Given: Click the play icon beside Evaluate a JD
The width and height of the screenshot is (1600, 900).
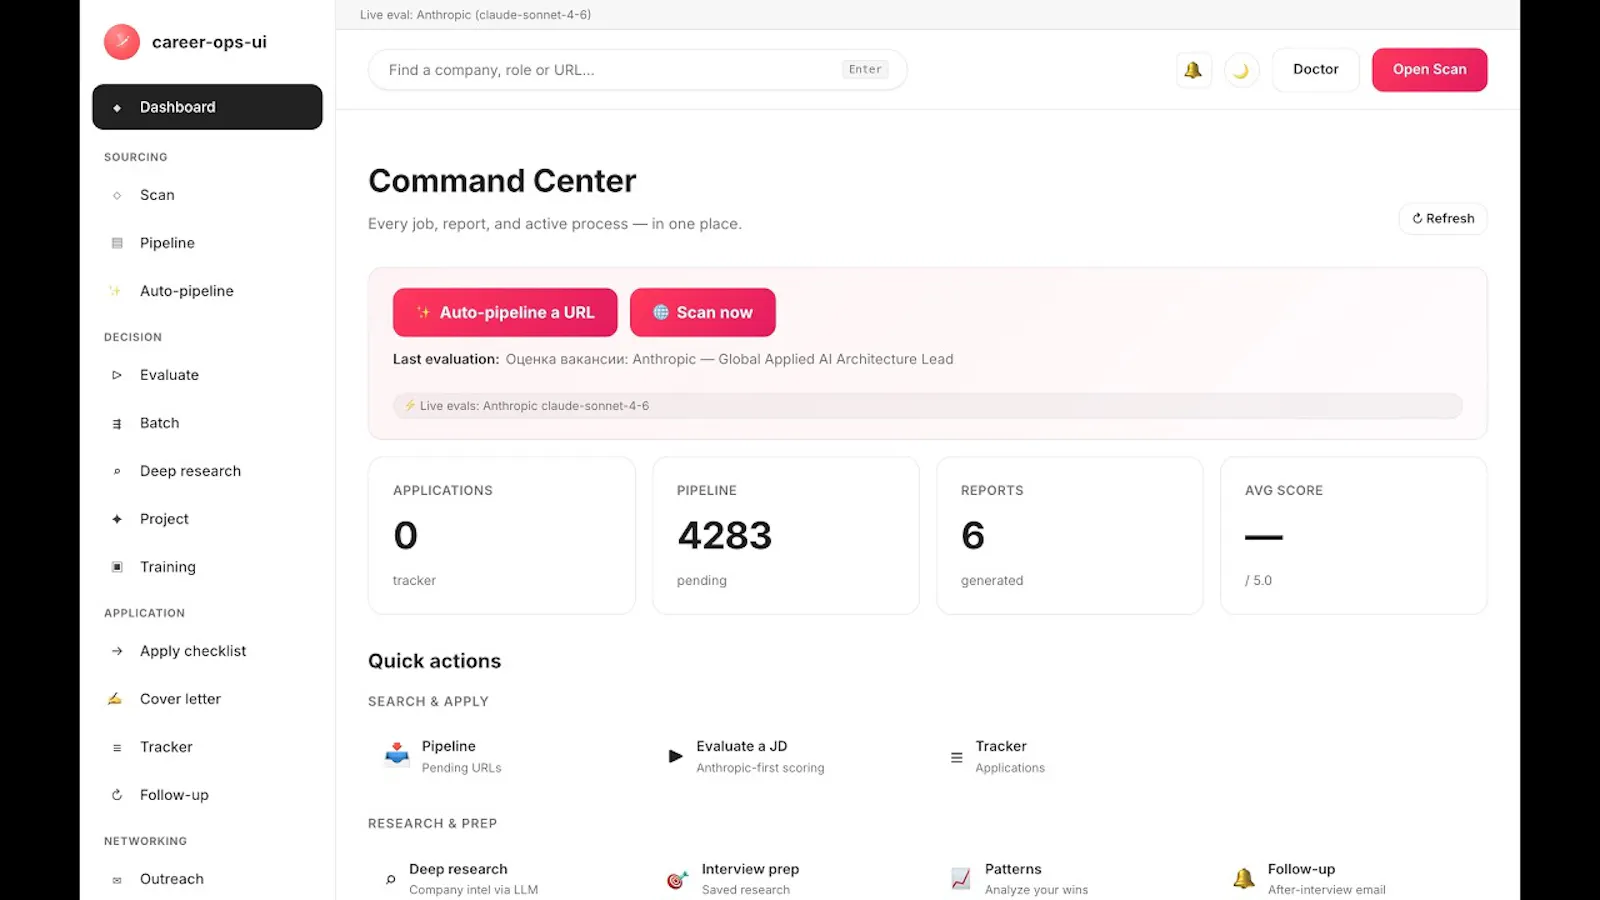Looking at the screenshot, I should [x=676, y=756].
